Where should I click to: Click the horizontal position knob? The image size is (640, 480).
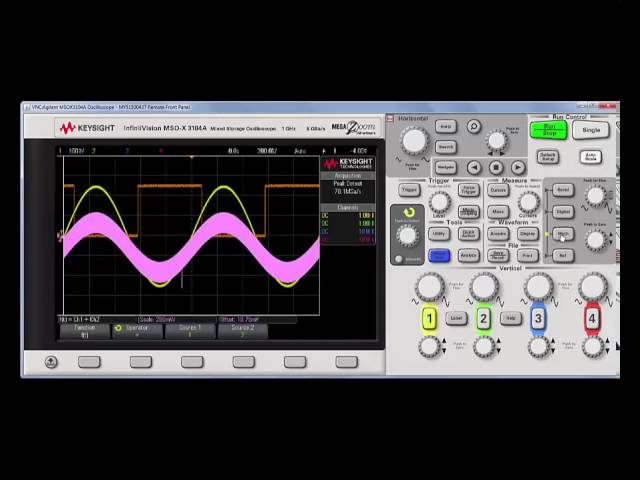click(496, 140)
